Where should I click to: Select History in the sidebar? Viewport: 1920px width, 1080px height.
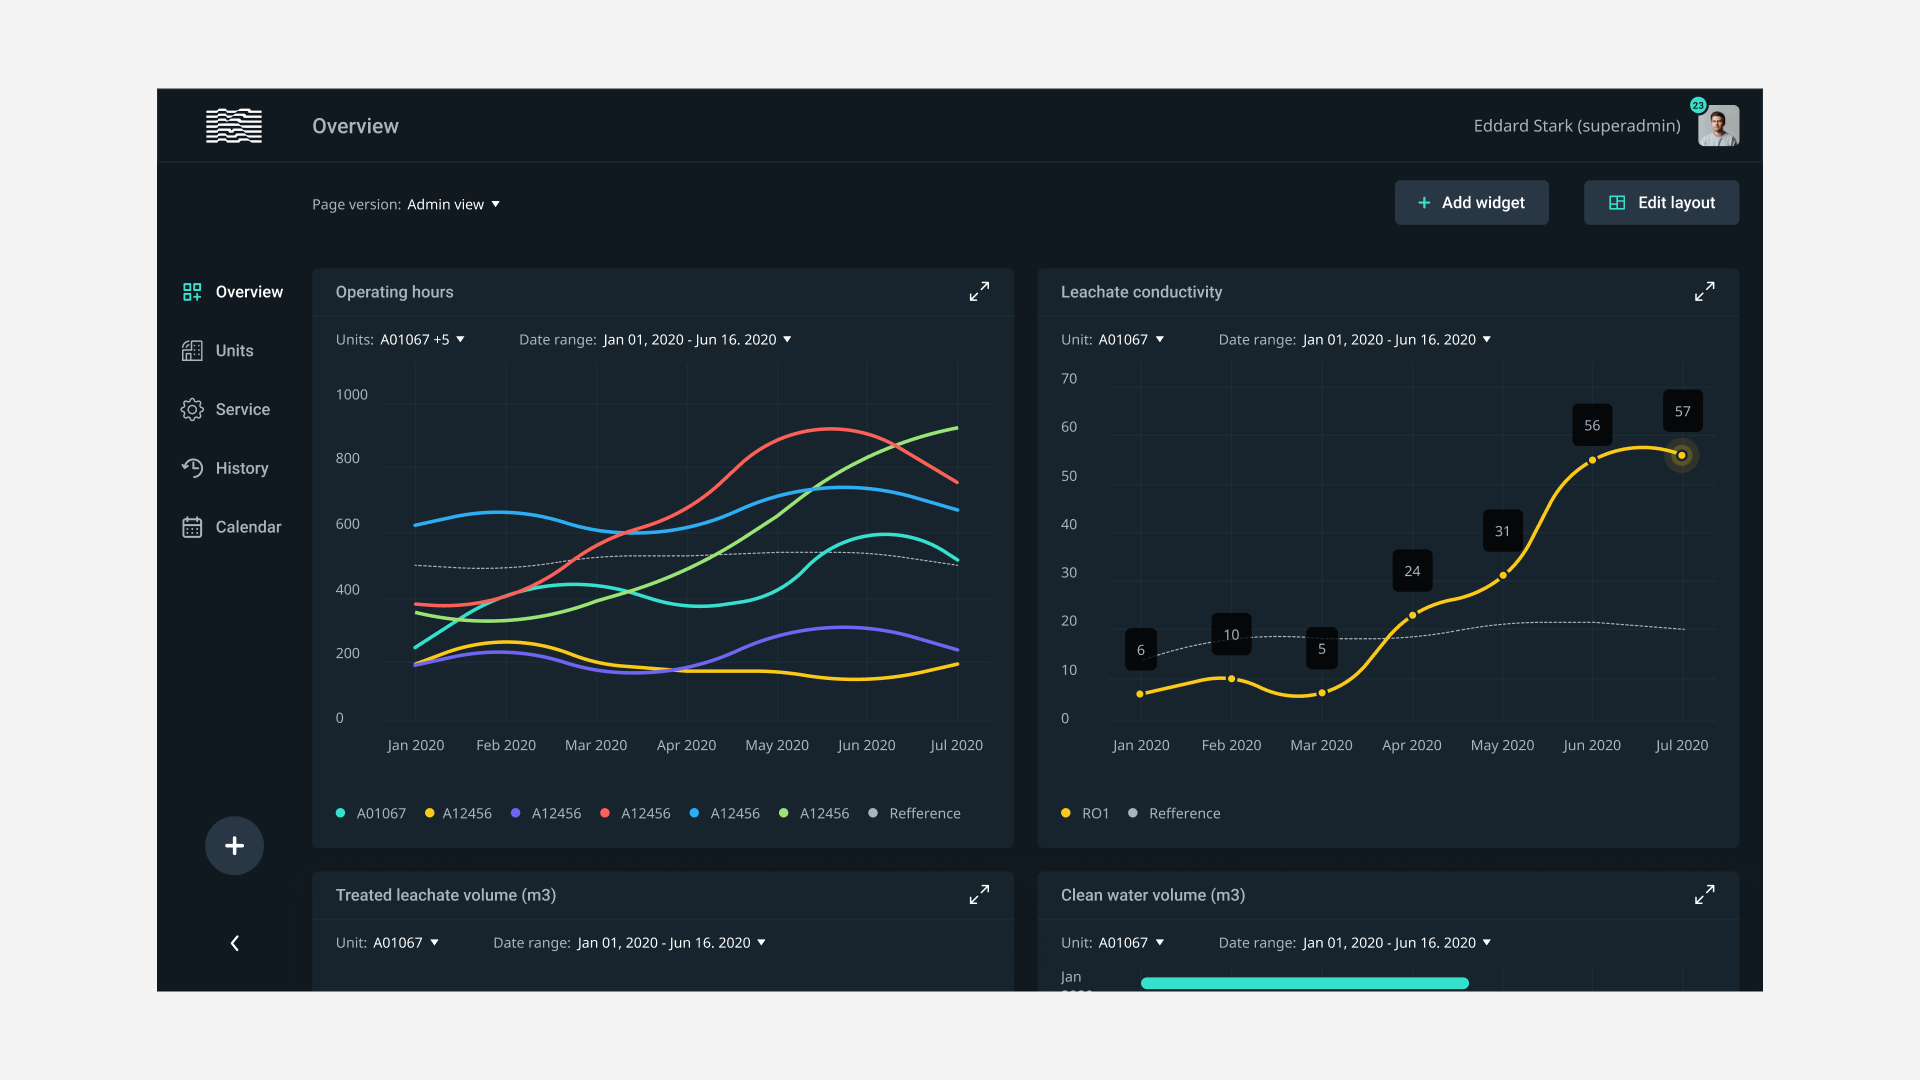(242, 467)
